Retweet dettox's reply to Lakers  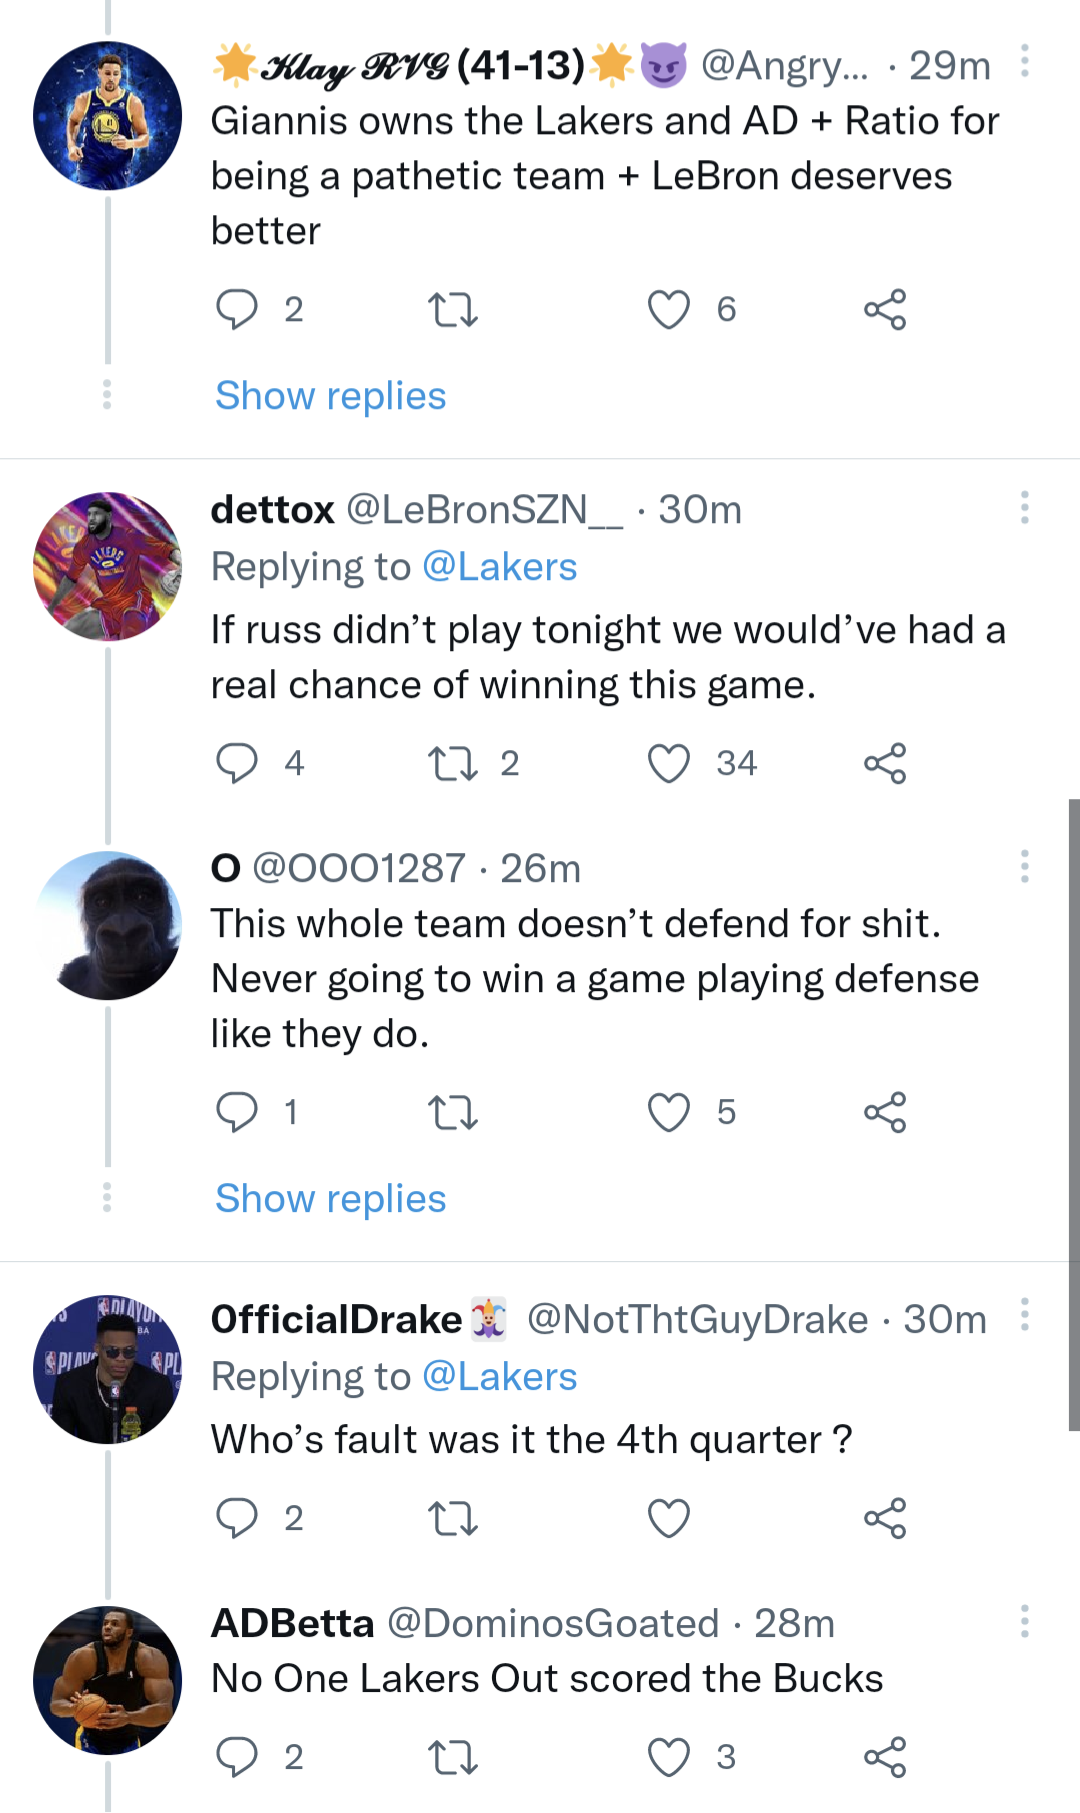452,764
